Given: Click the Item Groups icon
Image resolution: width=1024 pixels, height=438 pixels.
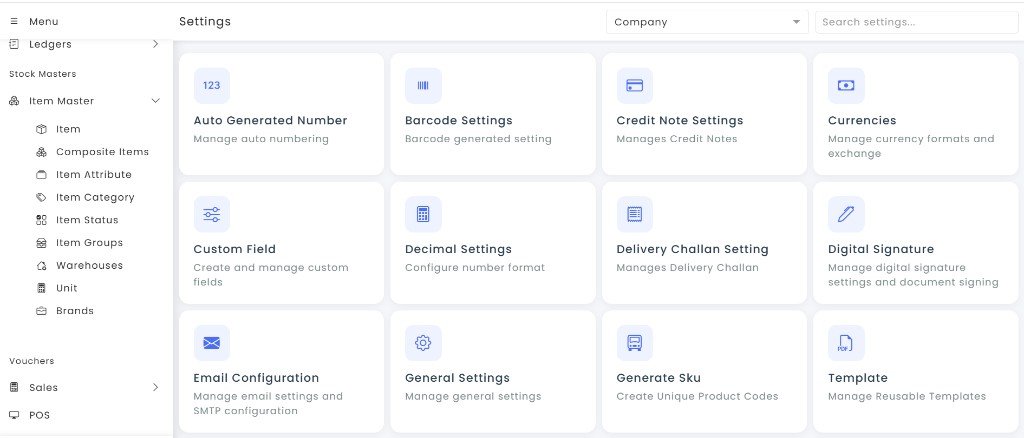Looking at the screenshot, I should point(41,243).
